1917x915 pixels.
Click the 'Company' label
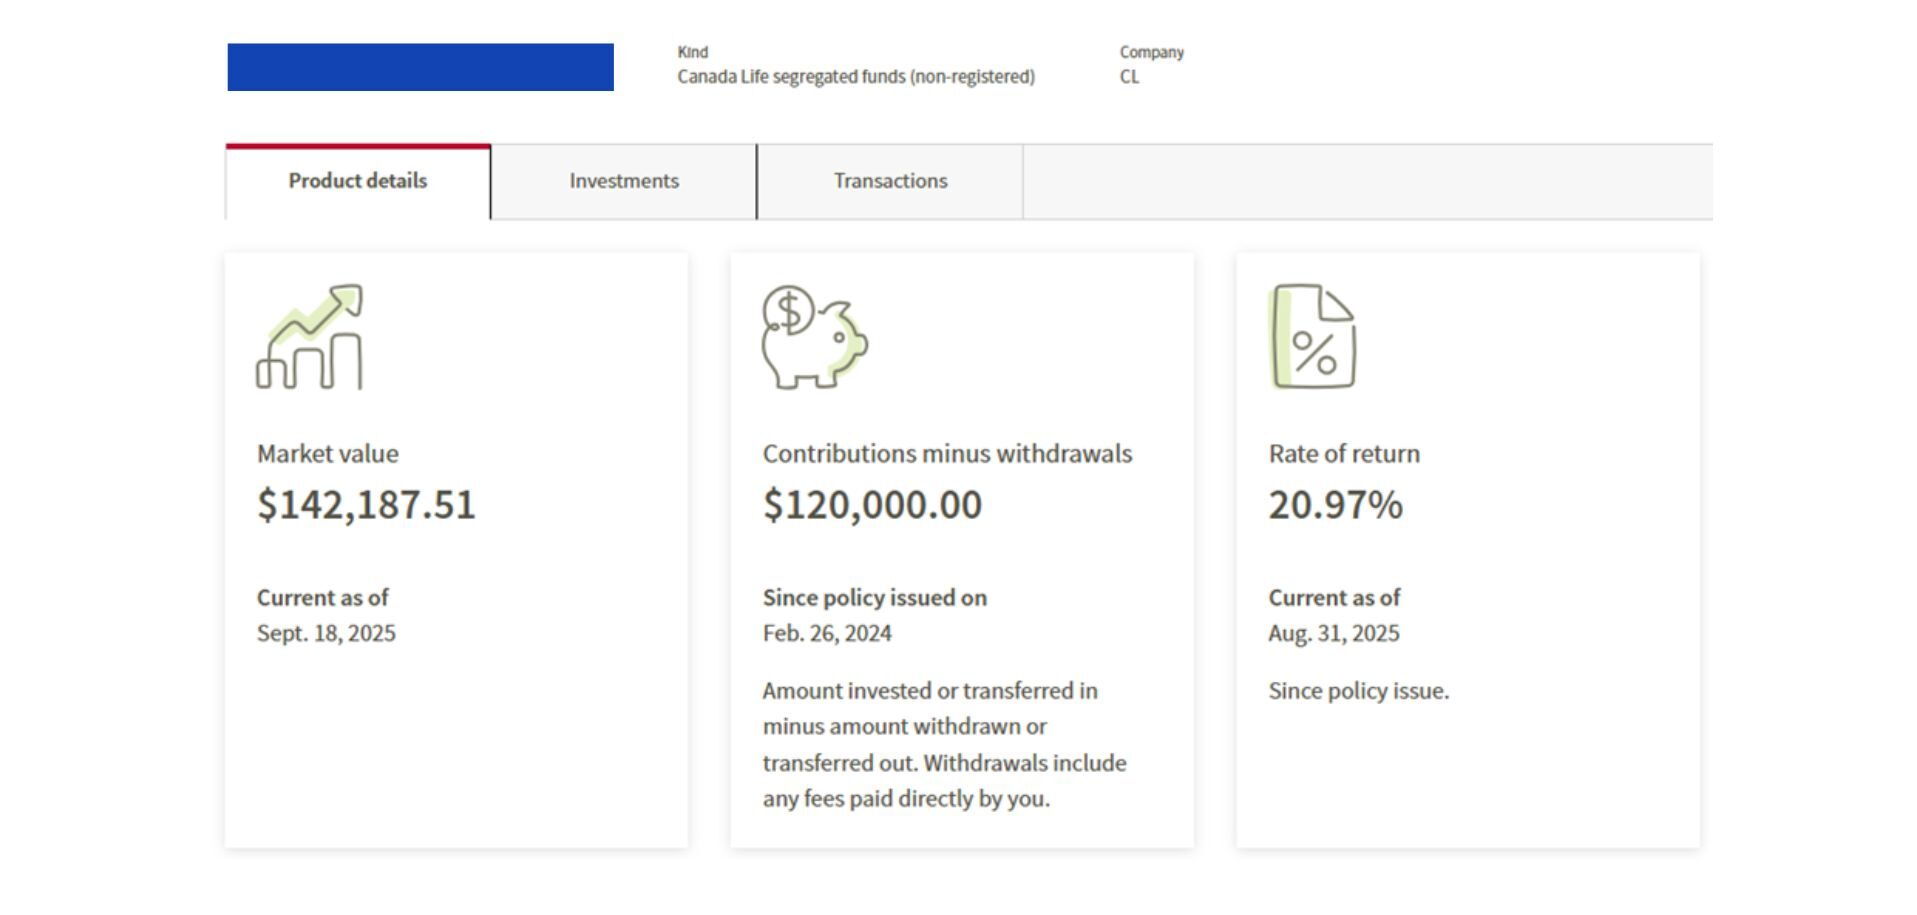[1152, 52]
